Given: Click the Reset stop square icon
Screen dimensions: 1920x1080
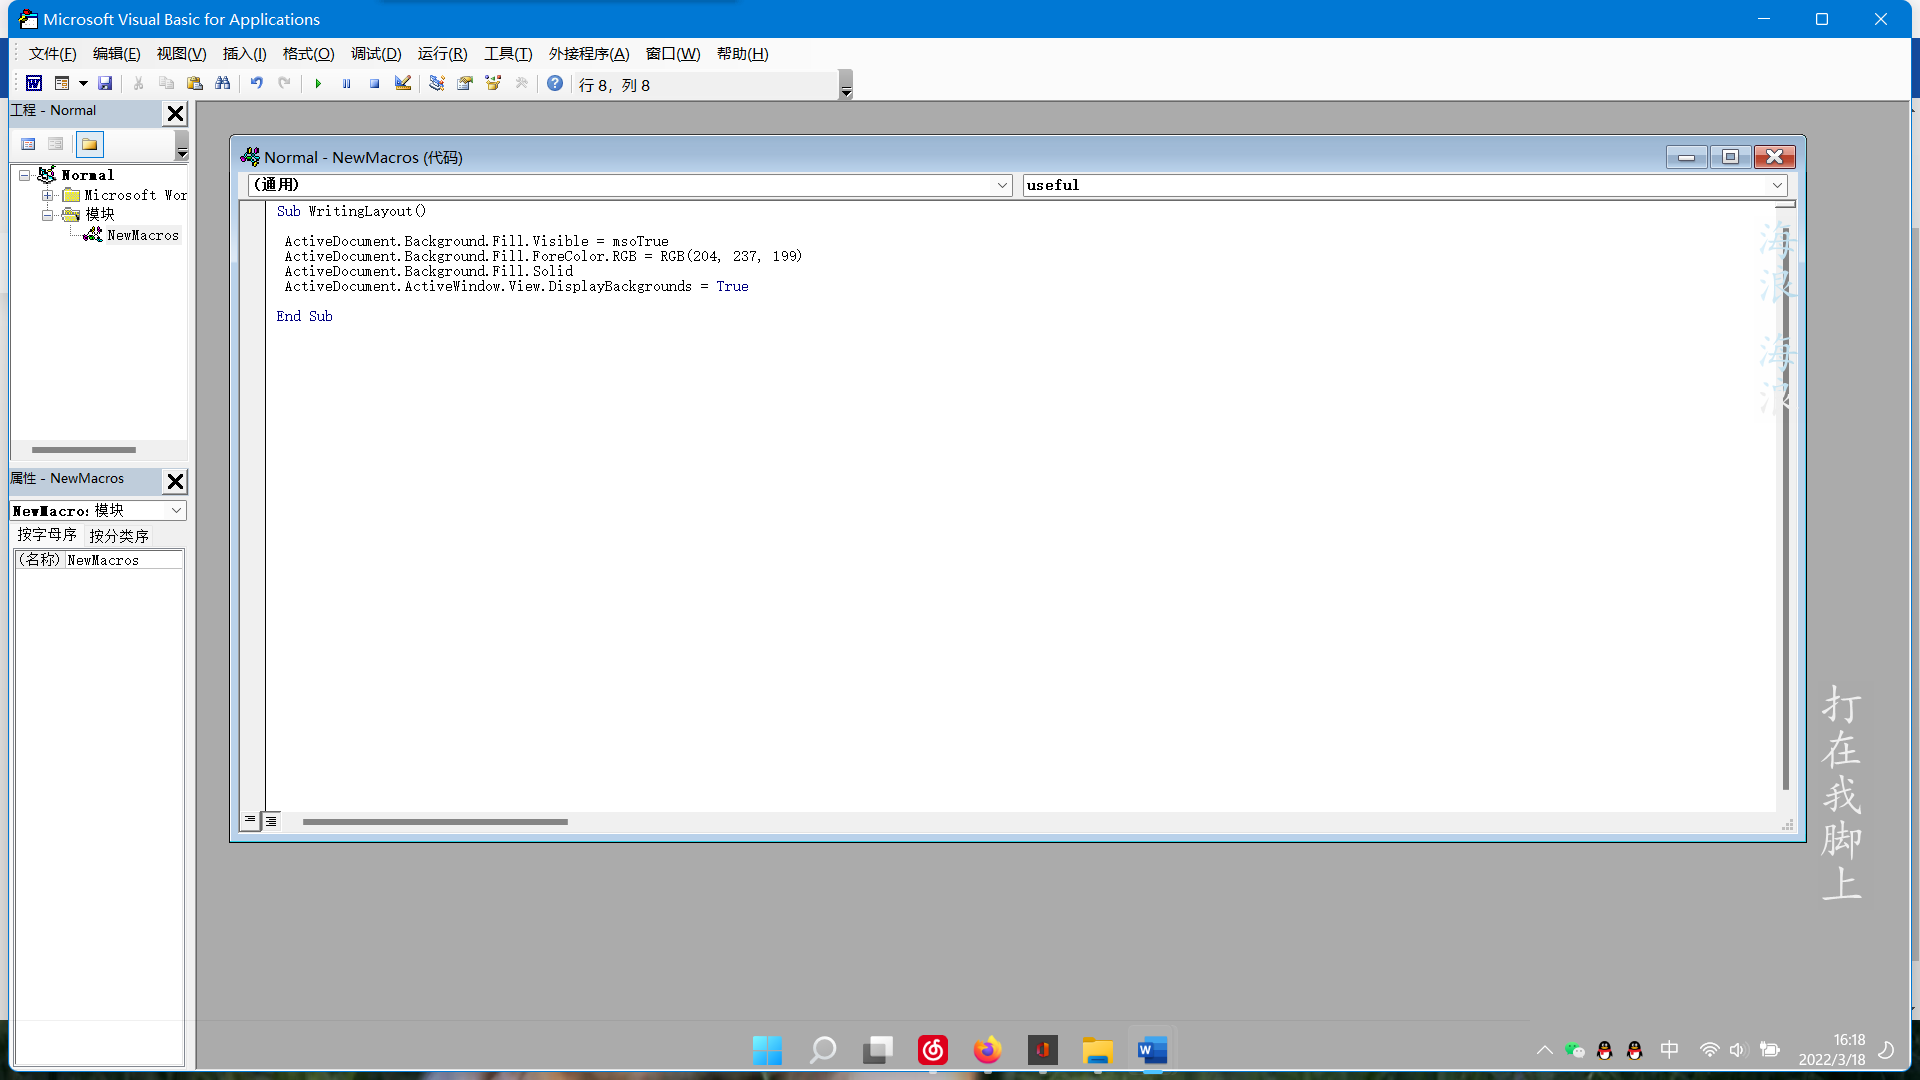Looking at the screenshot, I should point(374,84).
